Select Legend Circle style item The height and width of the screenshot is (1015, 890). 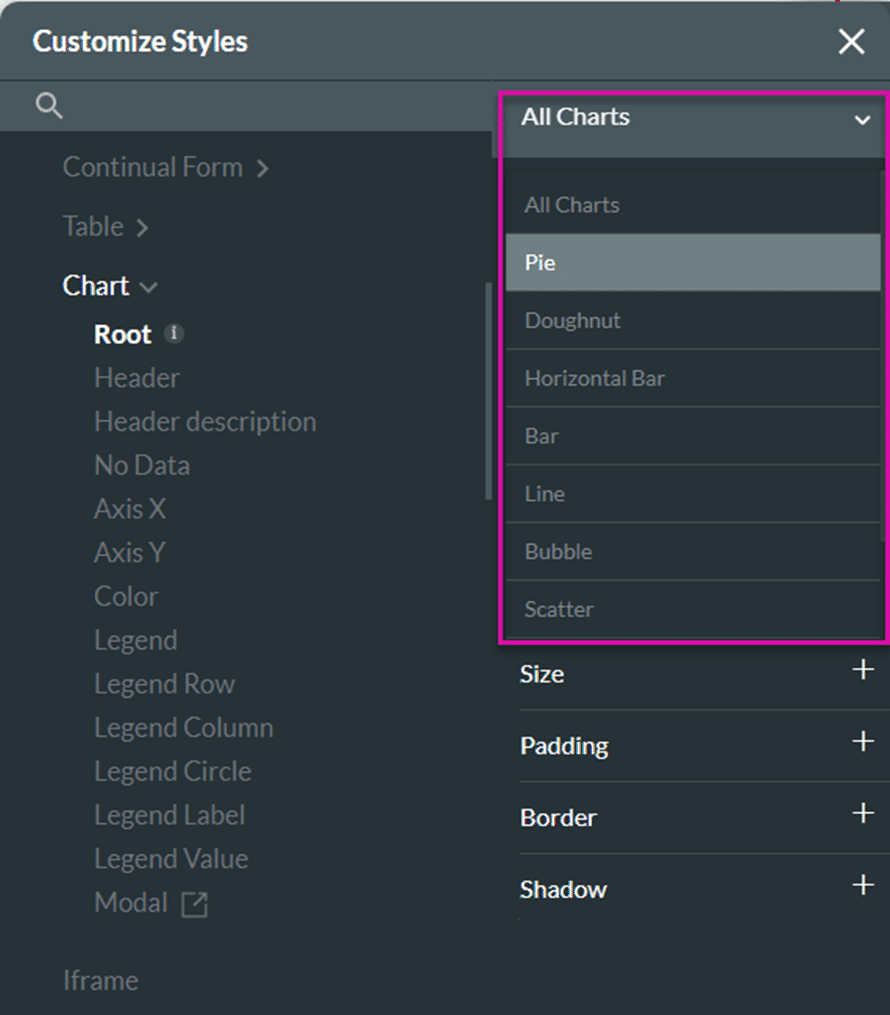pyautogui.click(x=172, y=772)
